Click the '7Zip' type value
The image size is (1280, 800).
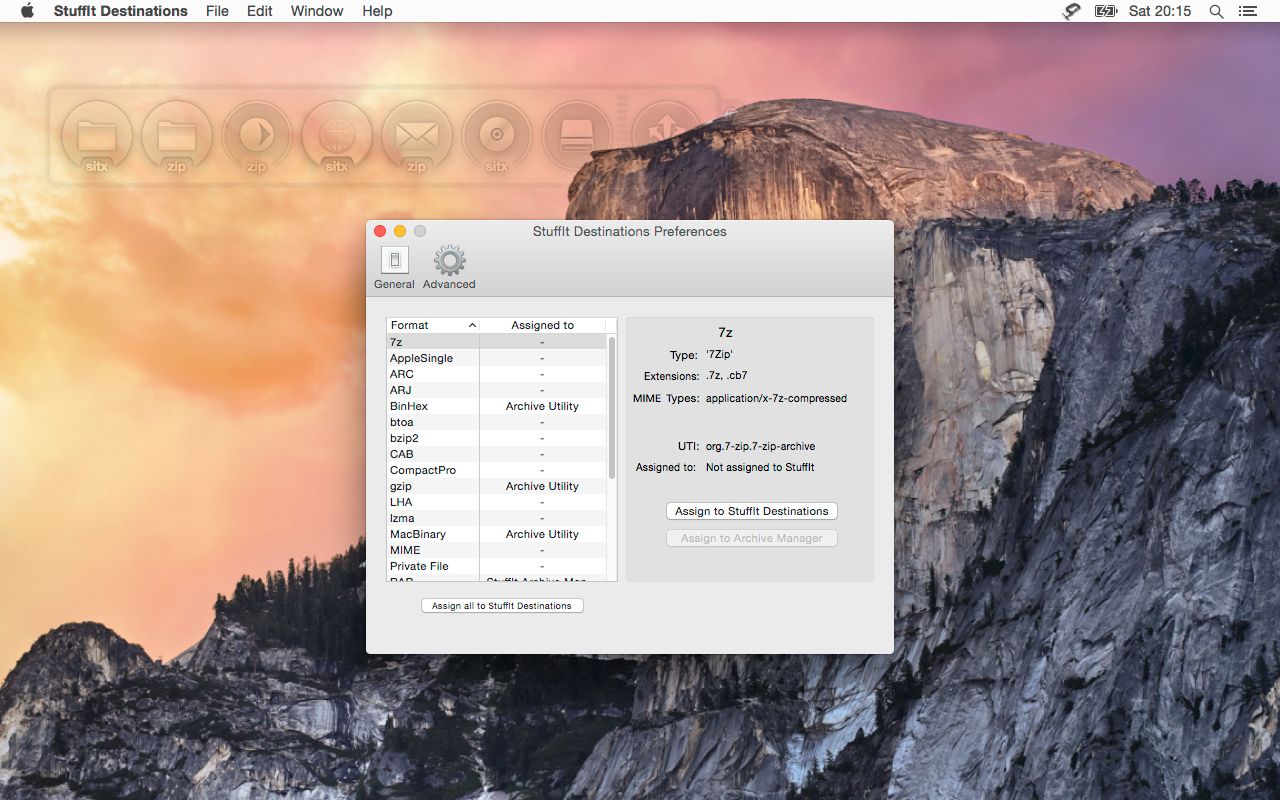click(x=720, y=355)
